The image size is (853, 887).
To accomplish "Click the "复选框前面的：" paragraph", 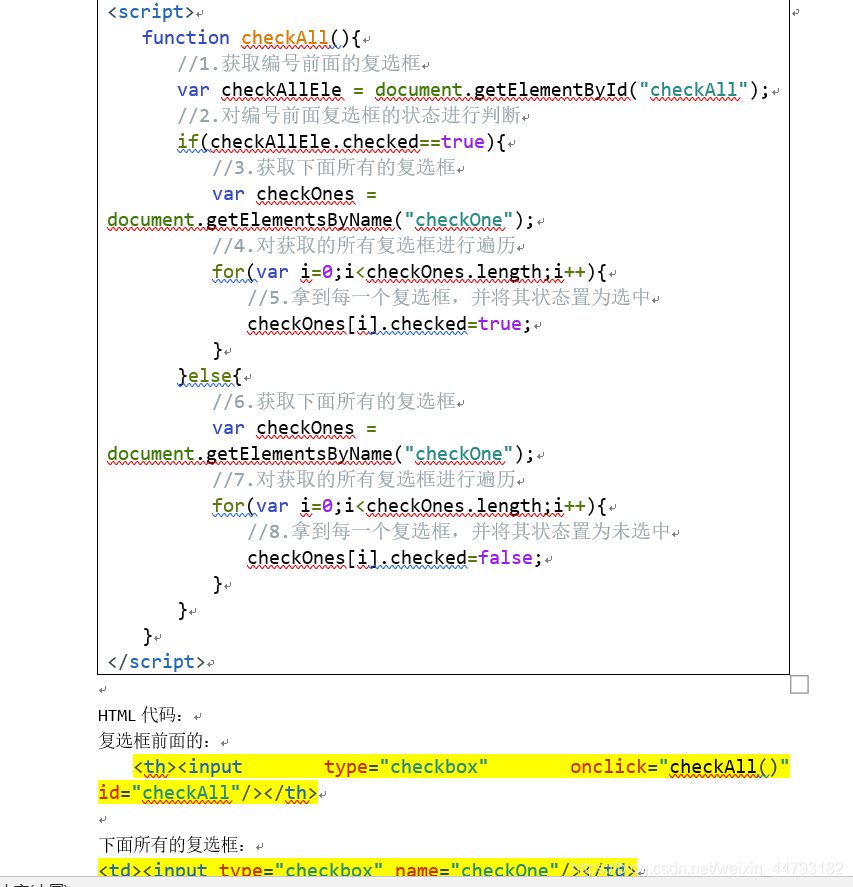I will (155, 740).
